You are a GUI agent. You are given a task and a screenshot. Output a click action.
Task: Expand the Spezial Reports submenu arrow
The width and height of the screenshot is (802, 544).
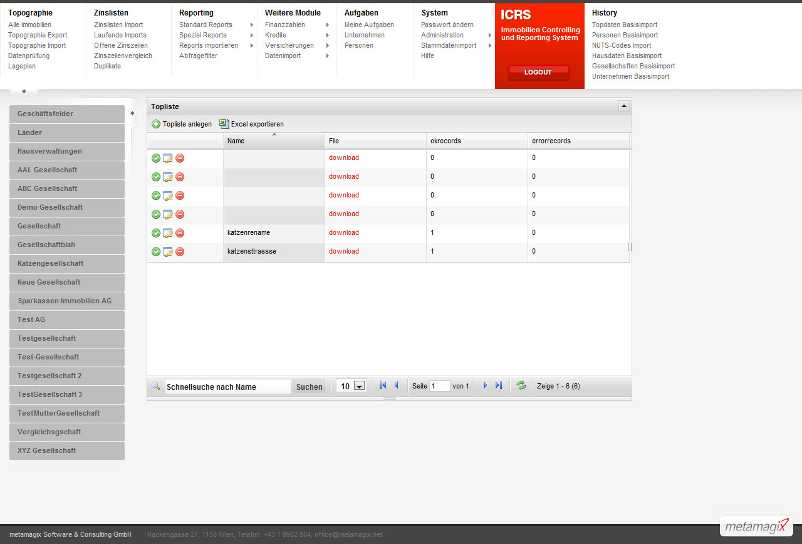pos(252,35)
